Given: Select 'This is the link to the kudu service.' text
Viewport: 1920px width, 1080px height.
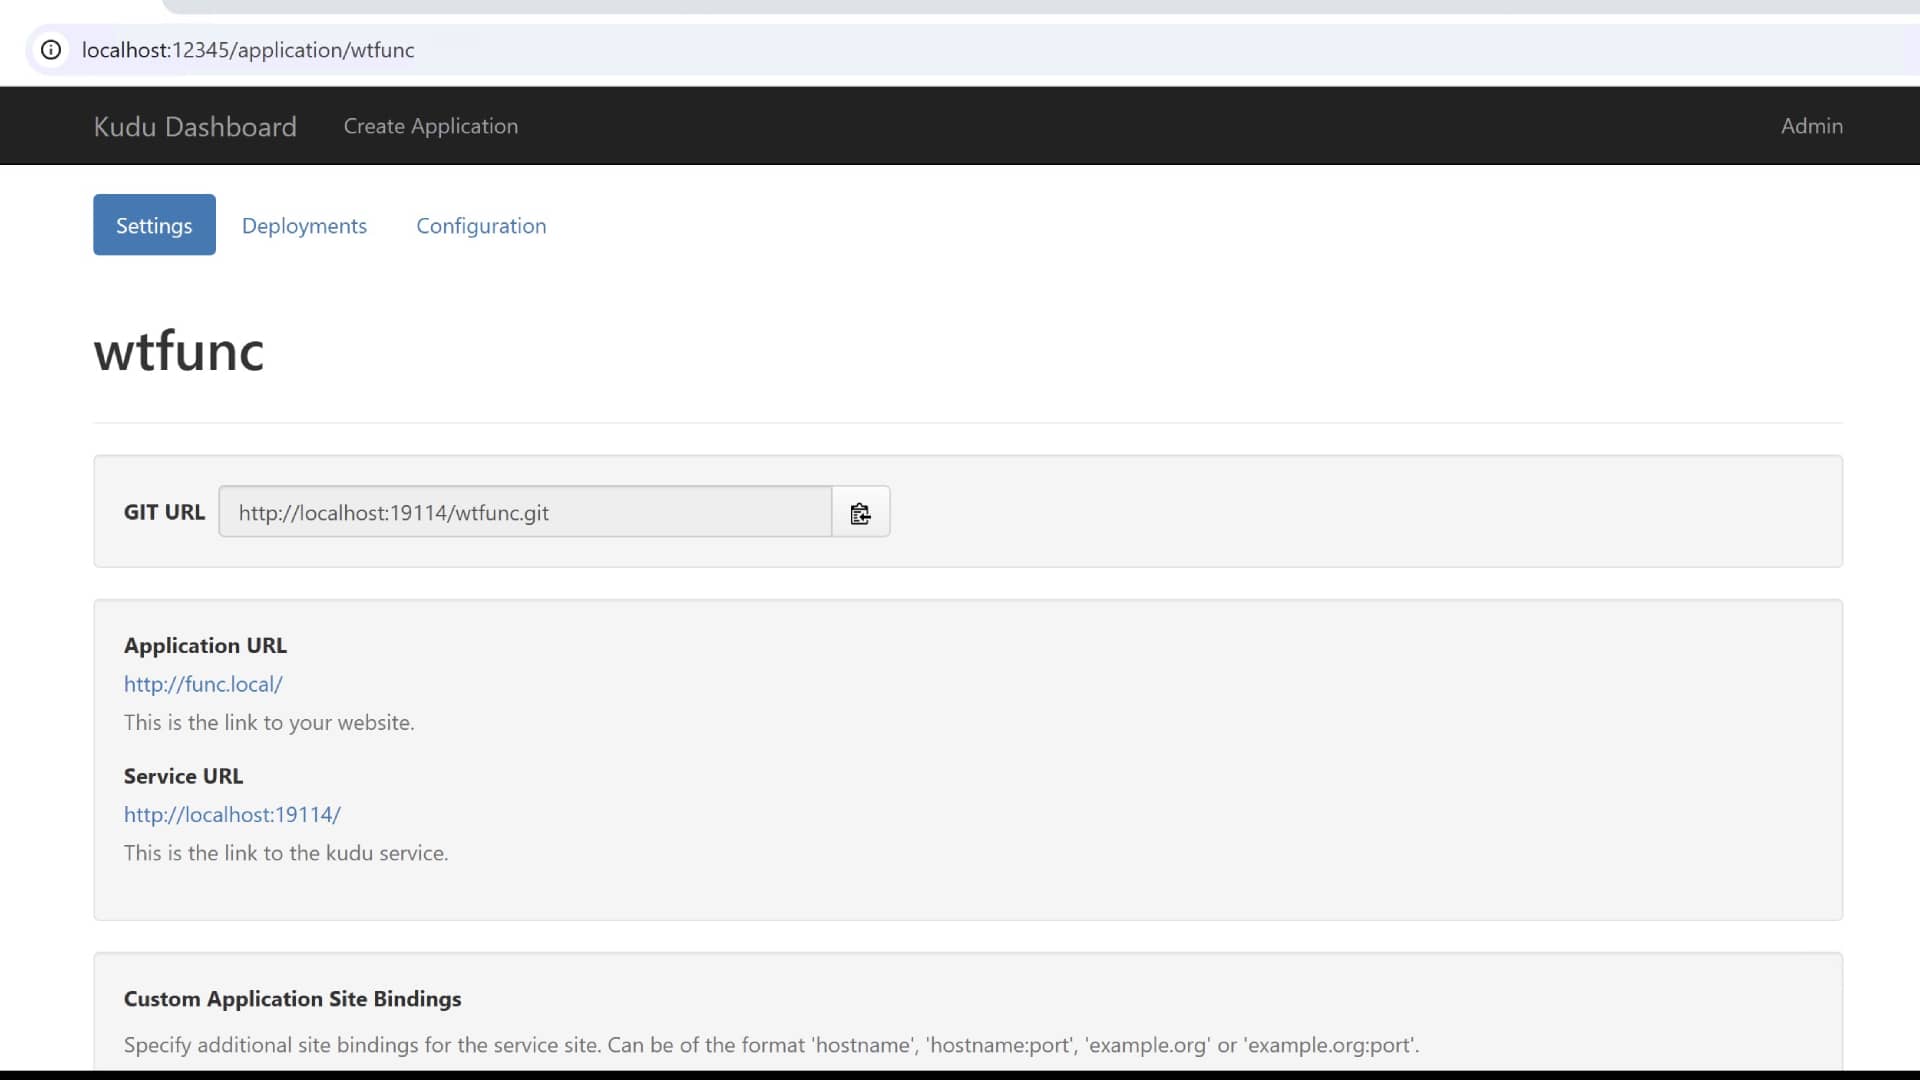Looking at the screenshot, I should pos(286,853).
